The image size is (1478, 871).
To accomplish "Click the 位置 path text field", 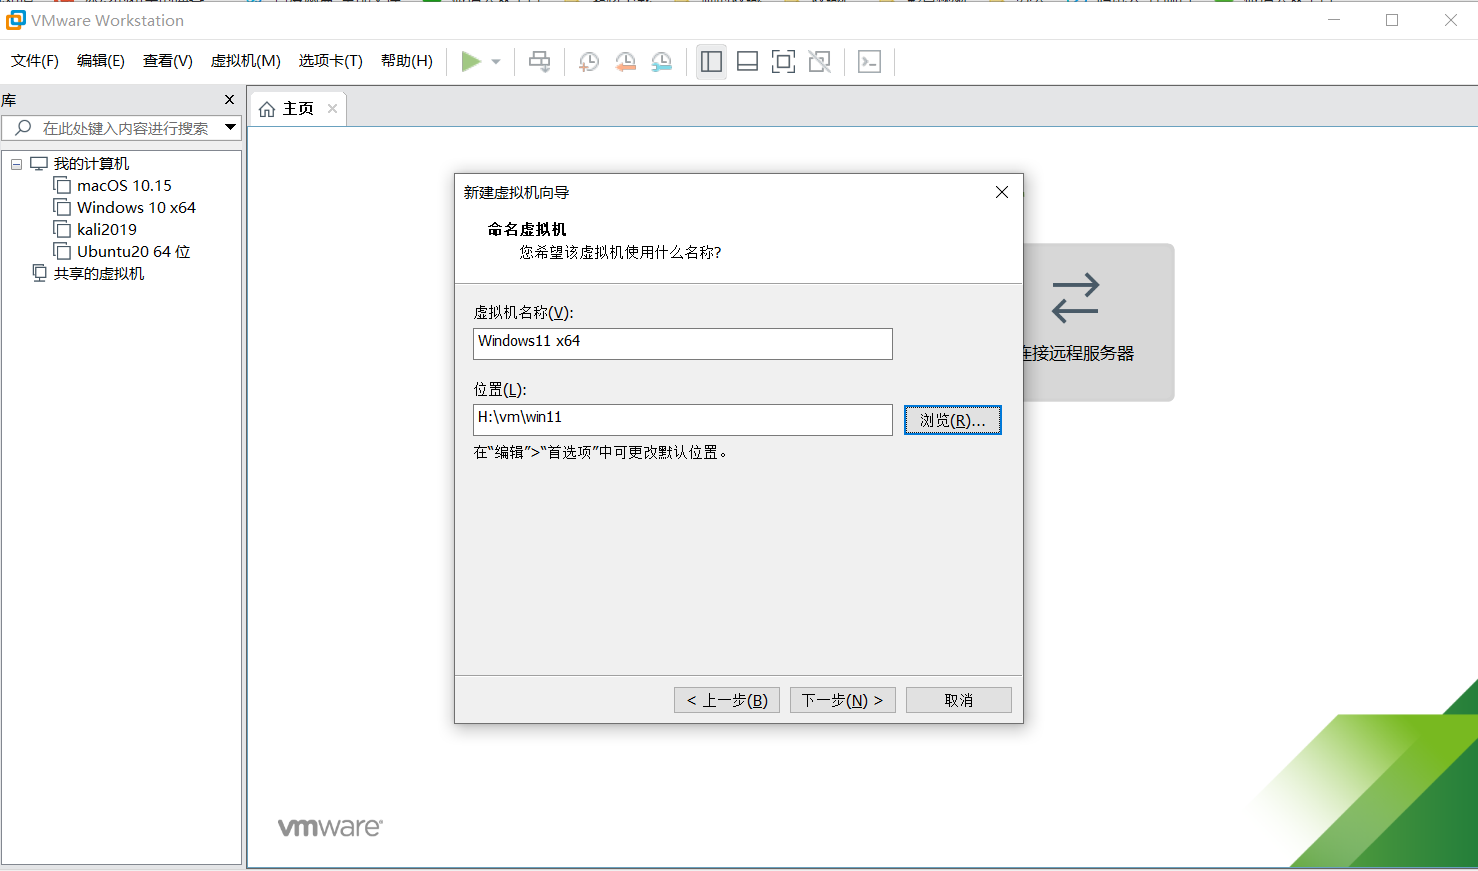I will click(x=683, y=420).
